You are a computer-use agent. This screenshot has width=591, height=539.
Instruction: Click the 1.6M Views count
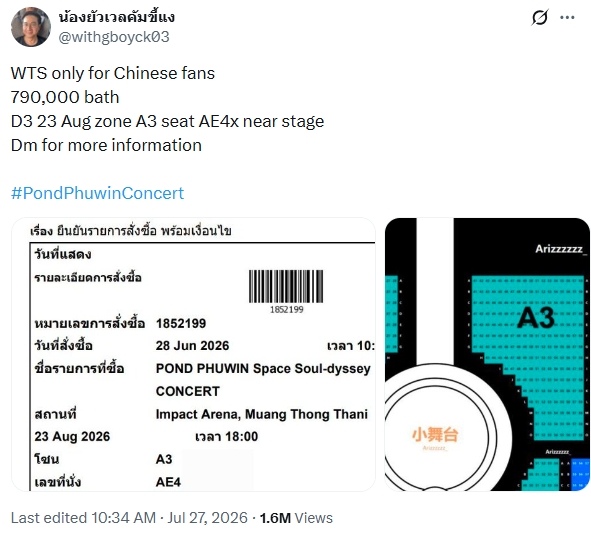tap(296, 518)
